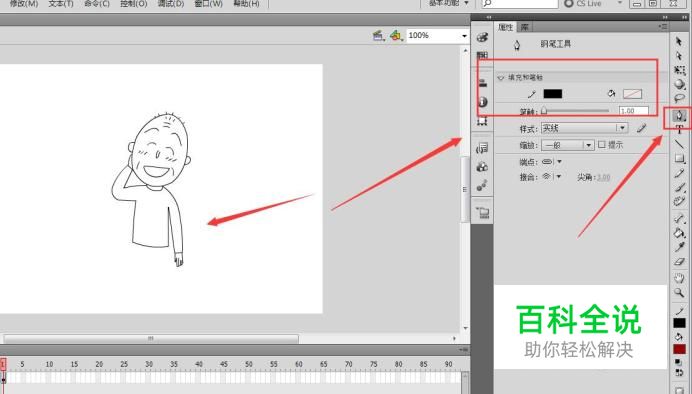The width and height of the screenshot is (692, 394).
Task: Click the toolbox dark red fill swatch
Action: [x=679, y=349]
